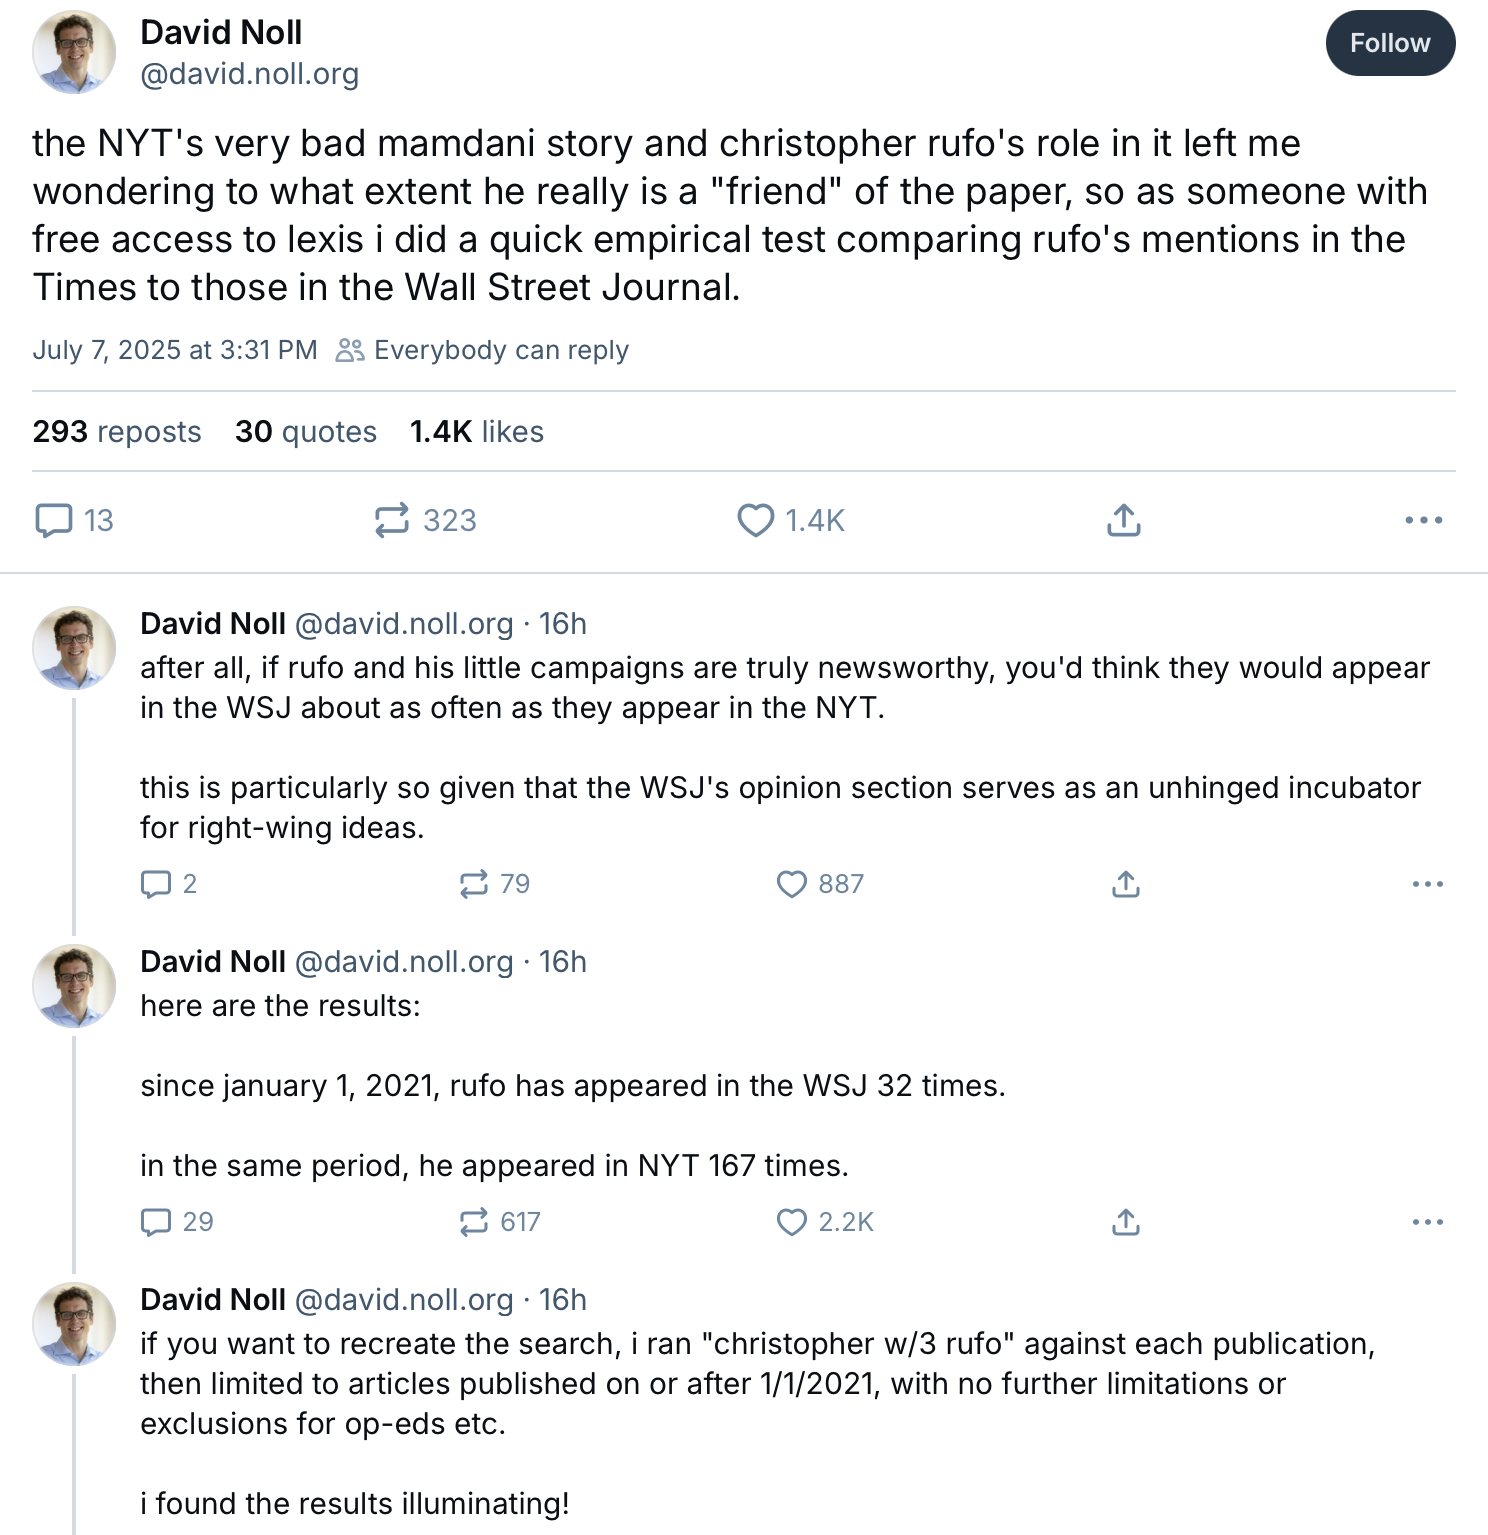
Task: Open the July 7, 2025 timestamp link
Action: pos(175,350)
